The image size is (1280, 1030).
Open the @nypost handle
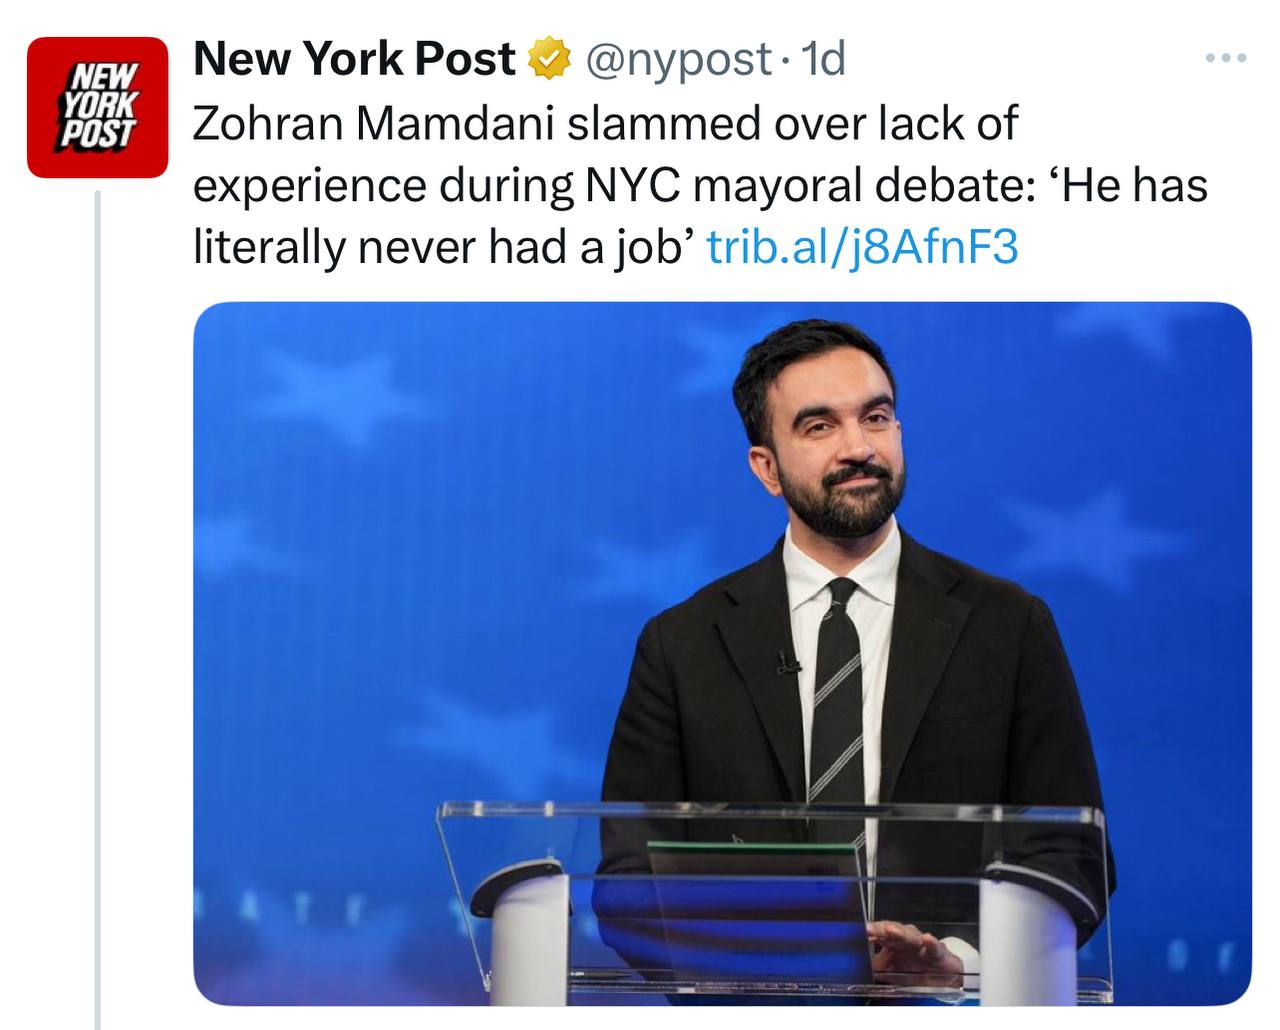pos(677,59)
